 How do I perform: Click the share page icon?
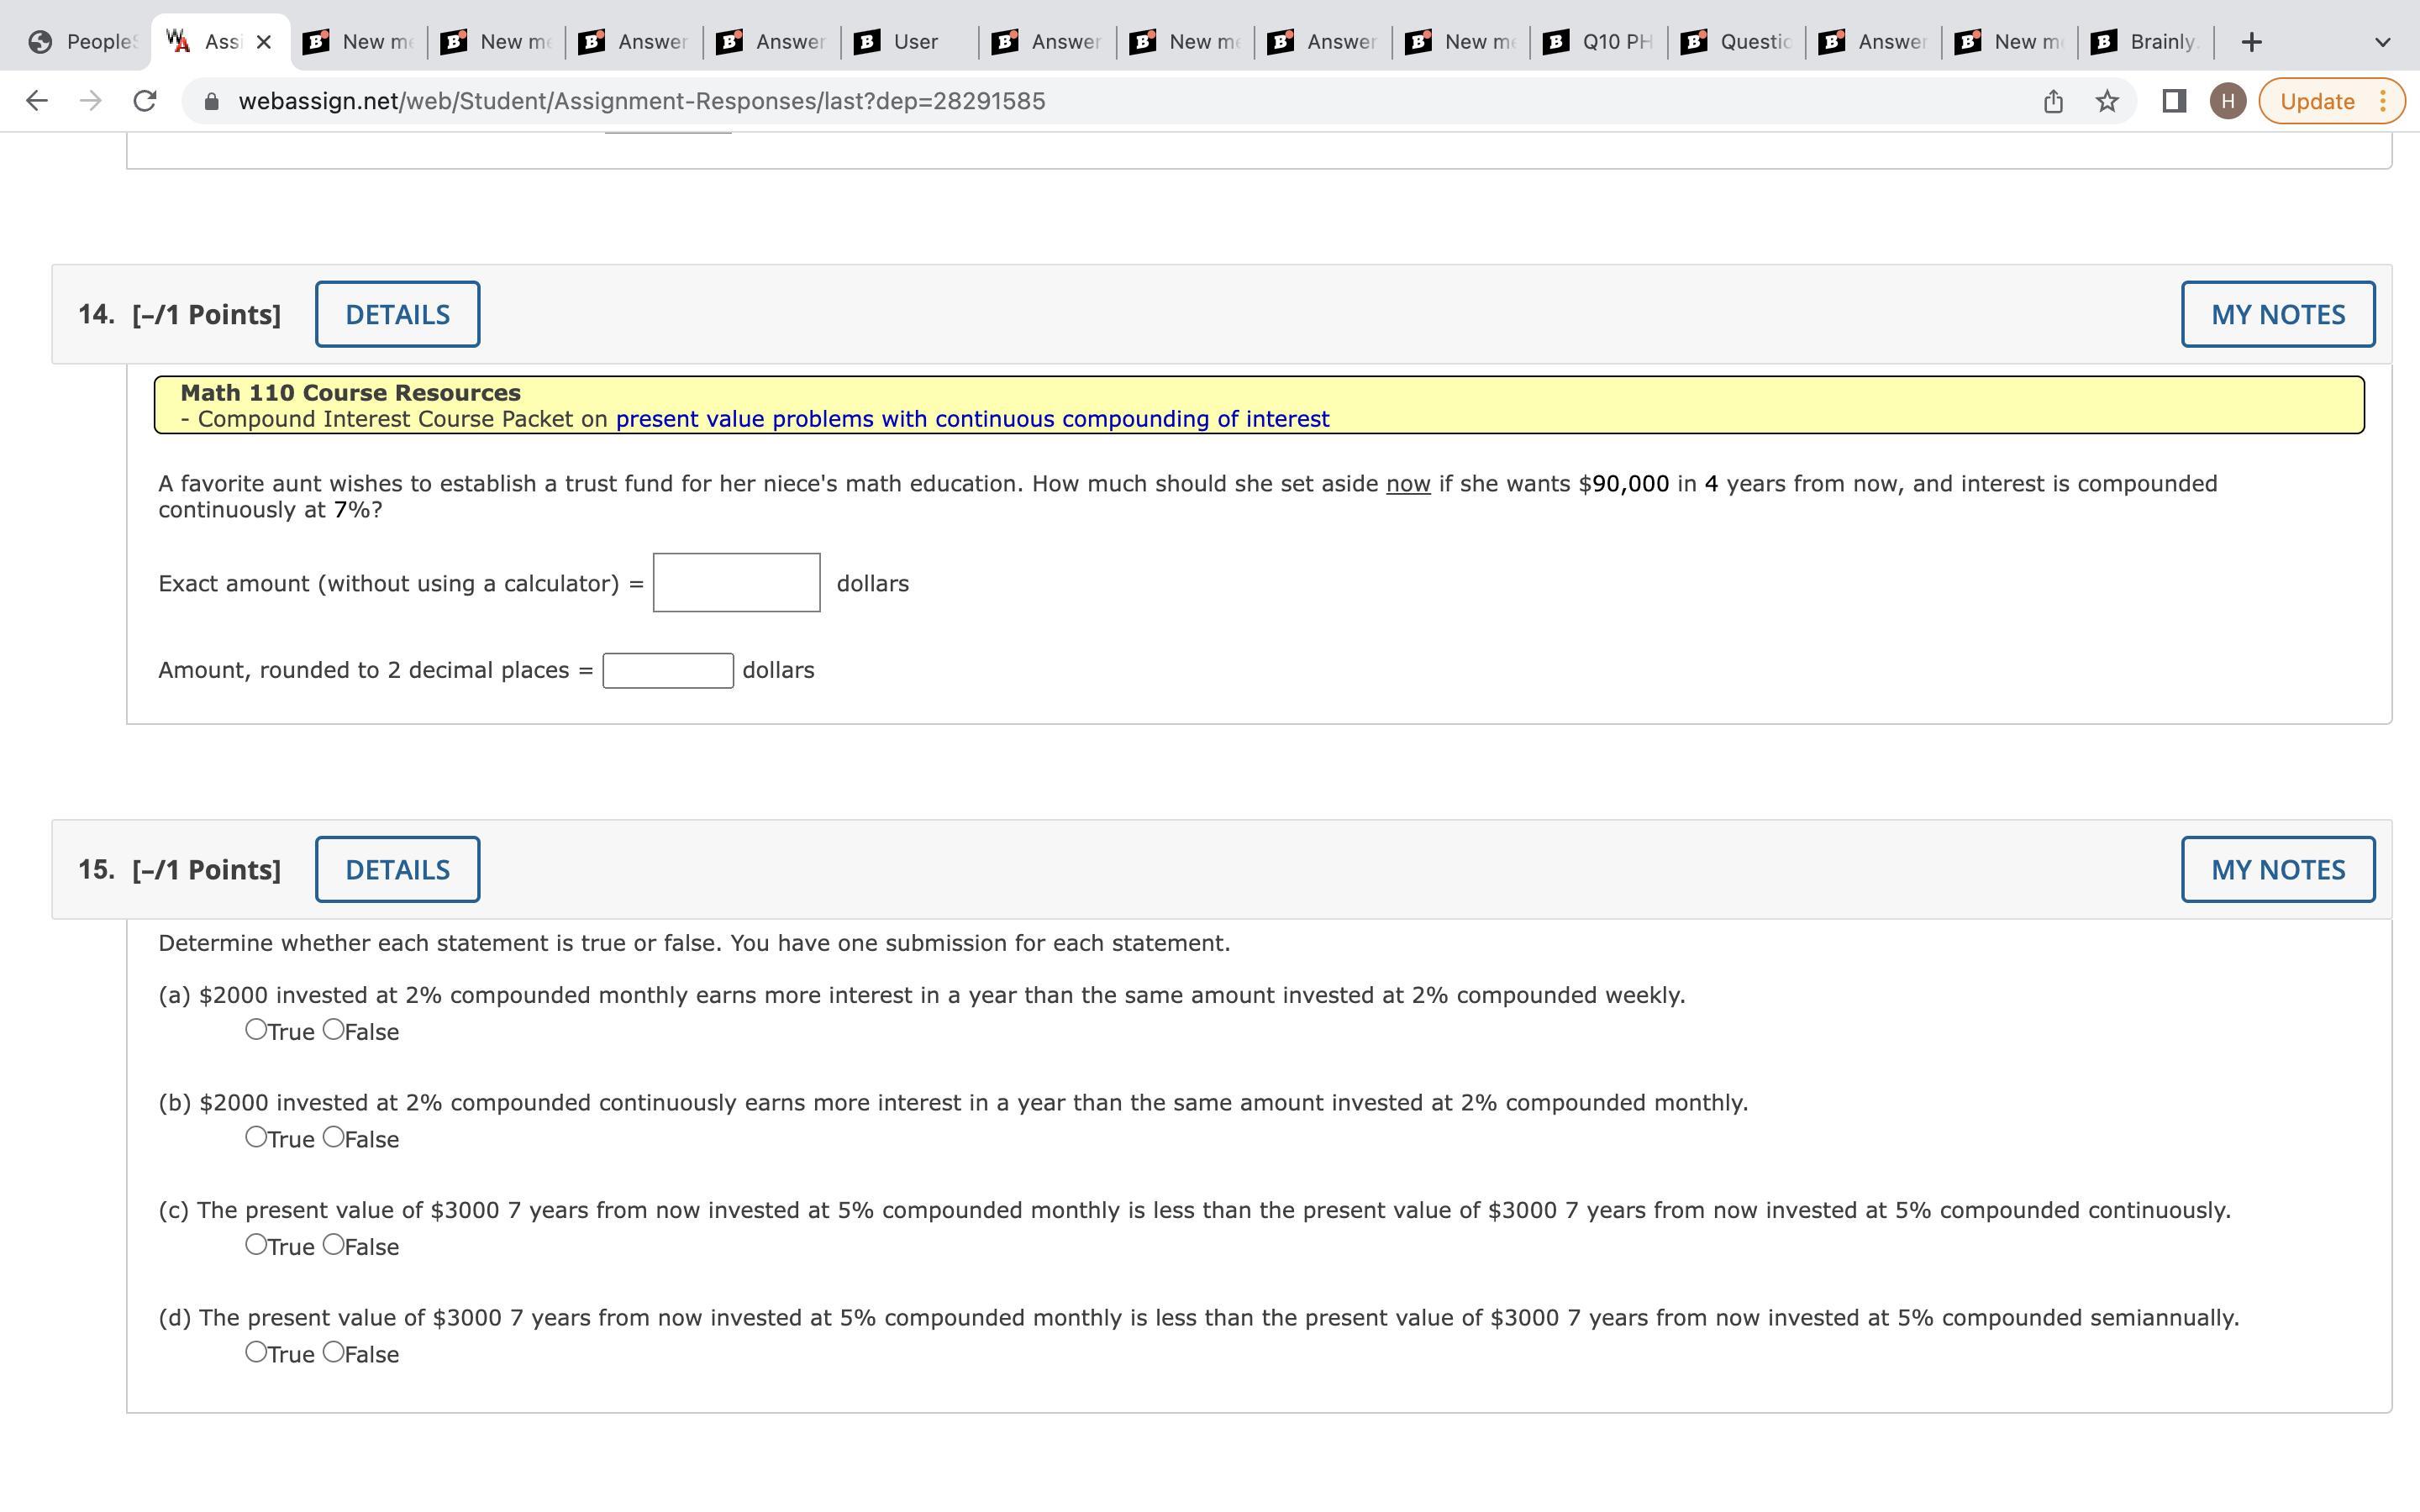(2053, 101)
